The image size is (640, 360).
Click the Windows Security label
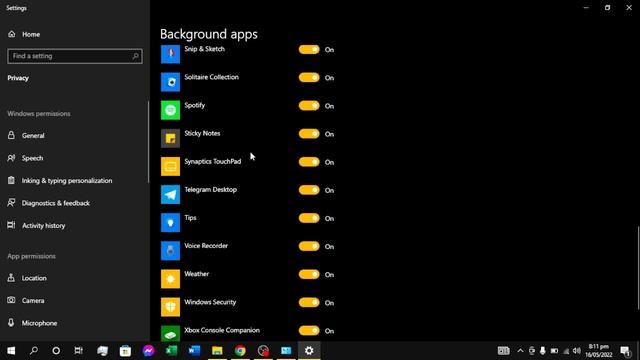210,302
